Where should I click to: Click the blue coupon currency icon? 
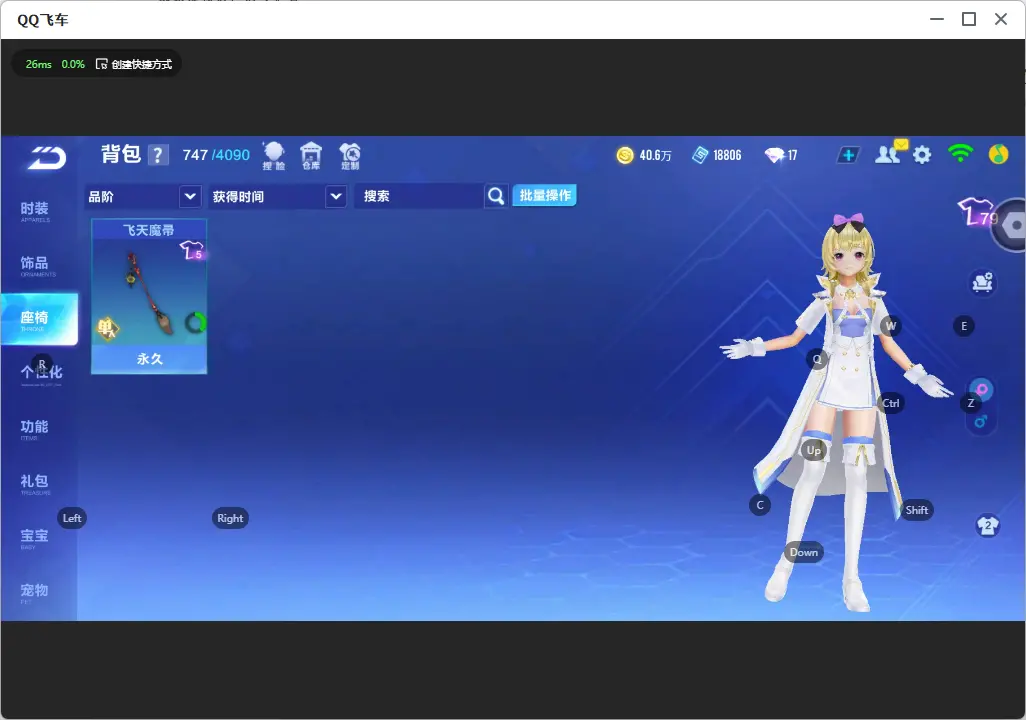[x=700, y=155]
